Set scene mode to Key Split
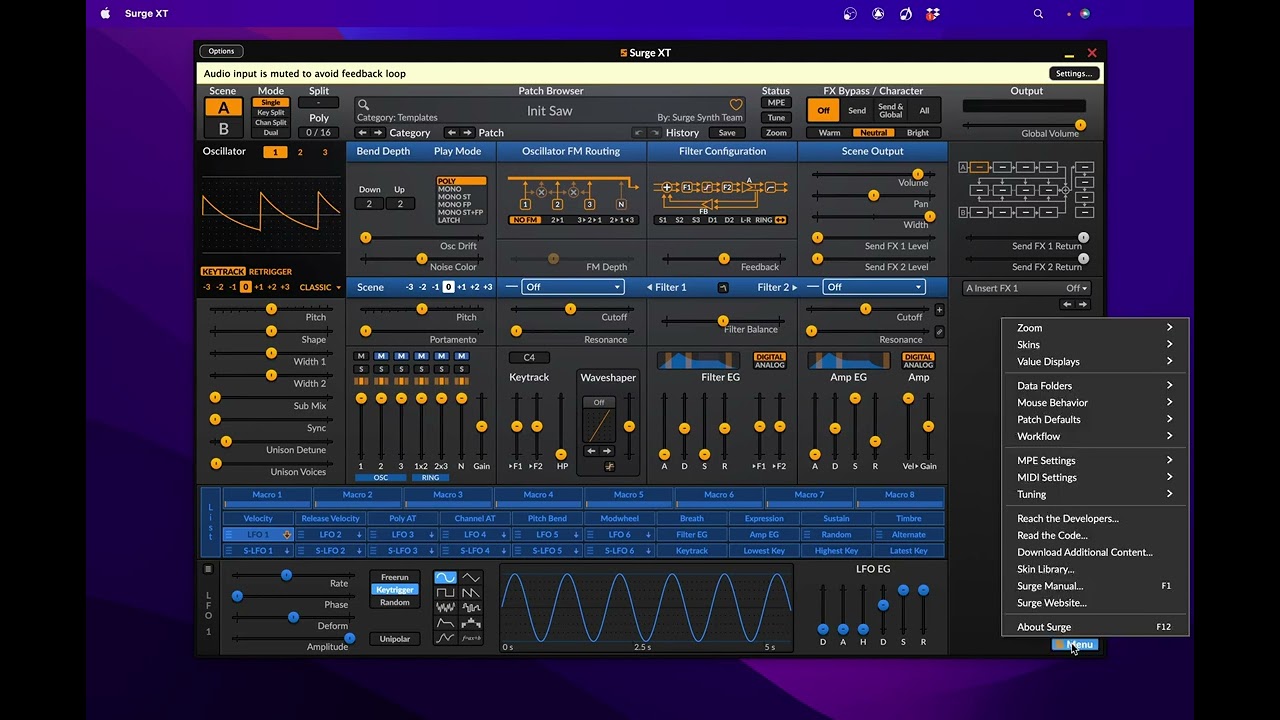1280x720 pixels. point(271,113)
